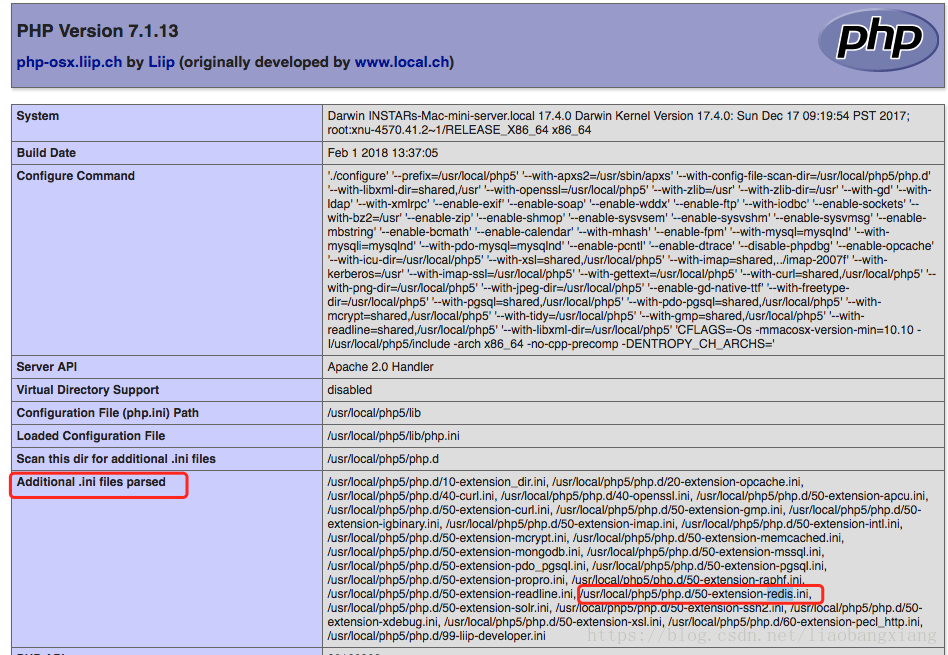Click the 'System' row label
948x655 pixels.
(37, 116)
